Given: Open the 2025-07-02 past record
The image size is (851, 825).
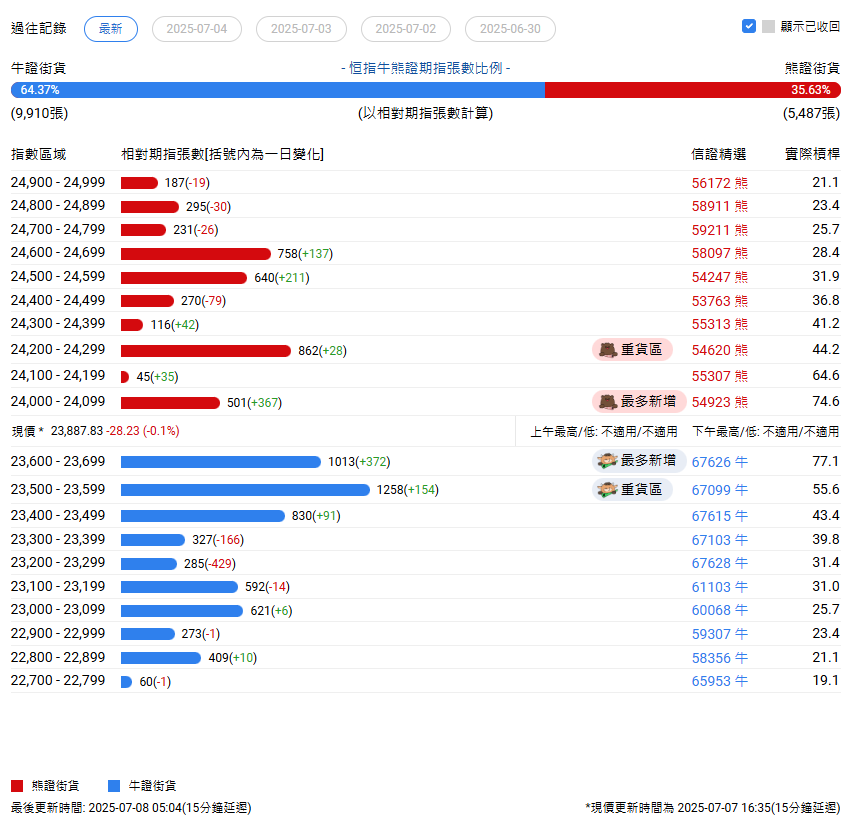Looking at the screenshot, I should coord(406,29).
